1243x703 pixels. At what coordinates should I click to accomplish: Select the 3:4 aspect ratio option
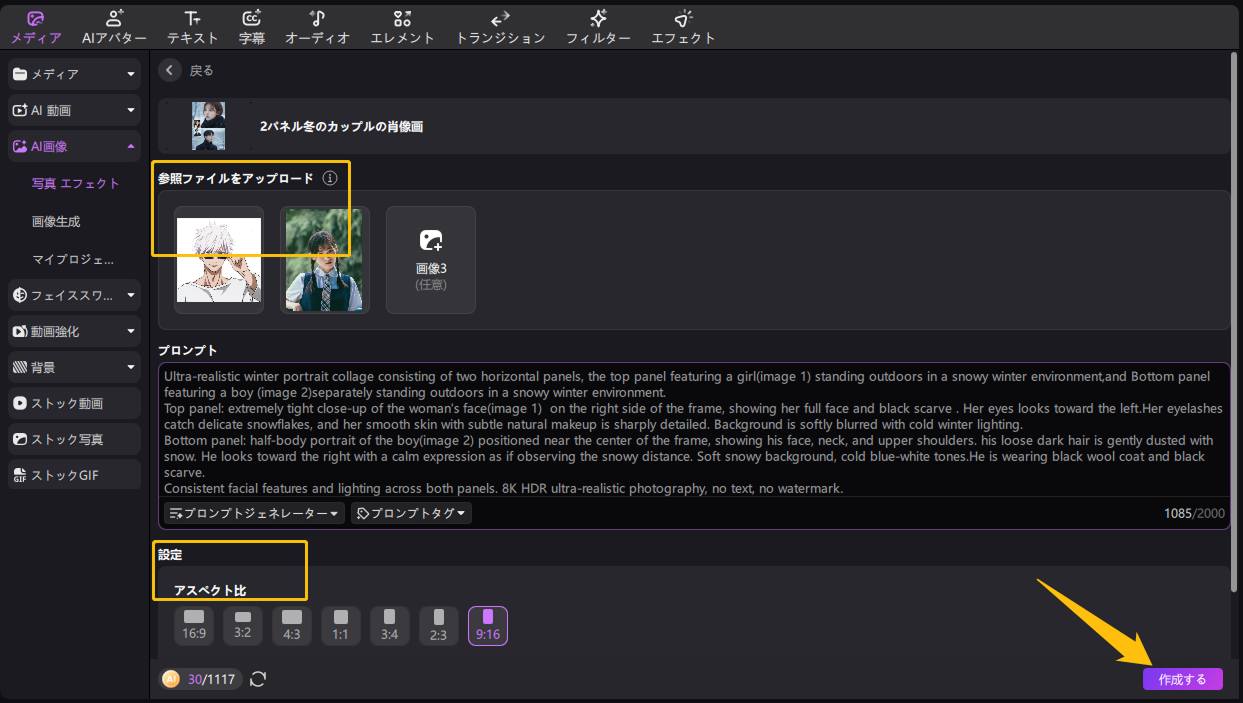coord(389,625)
